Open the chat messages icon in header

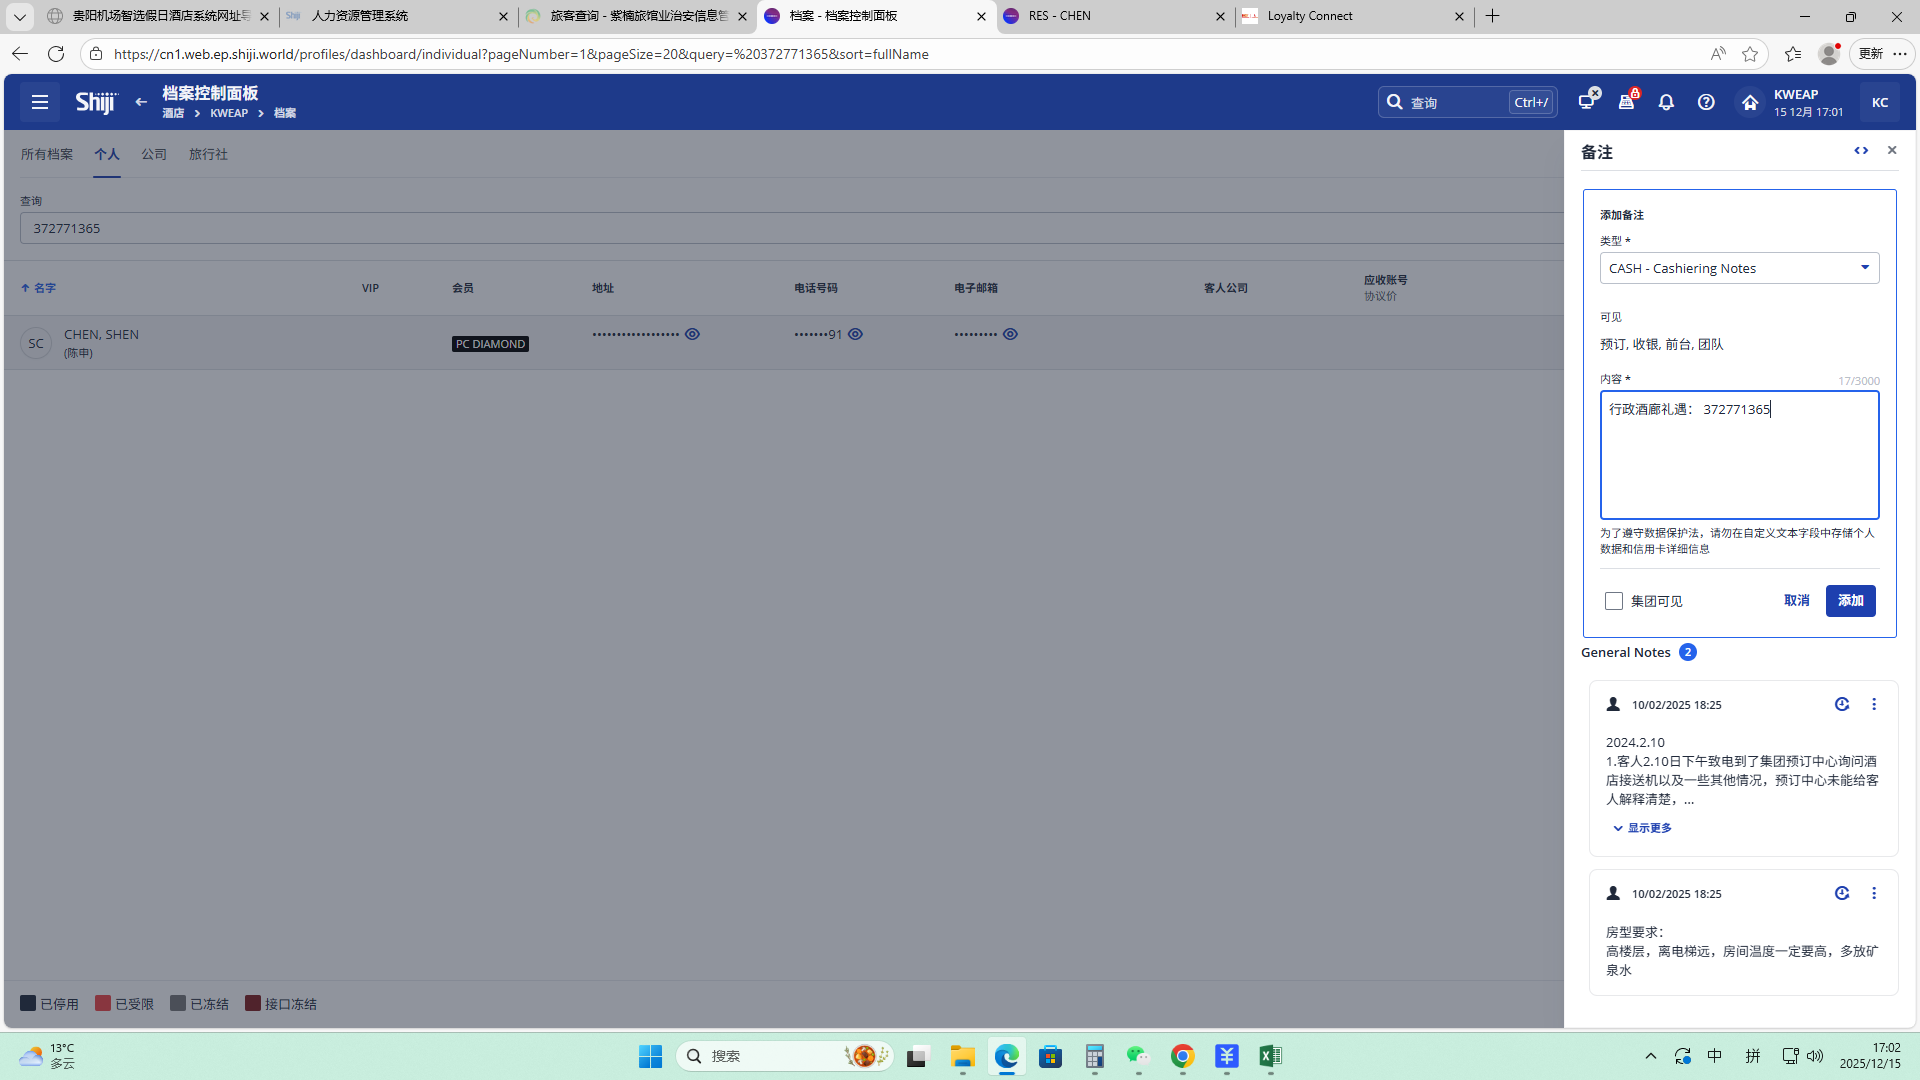[1587, 101]
